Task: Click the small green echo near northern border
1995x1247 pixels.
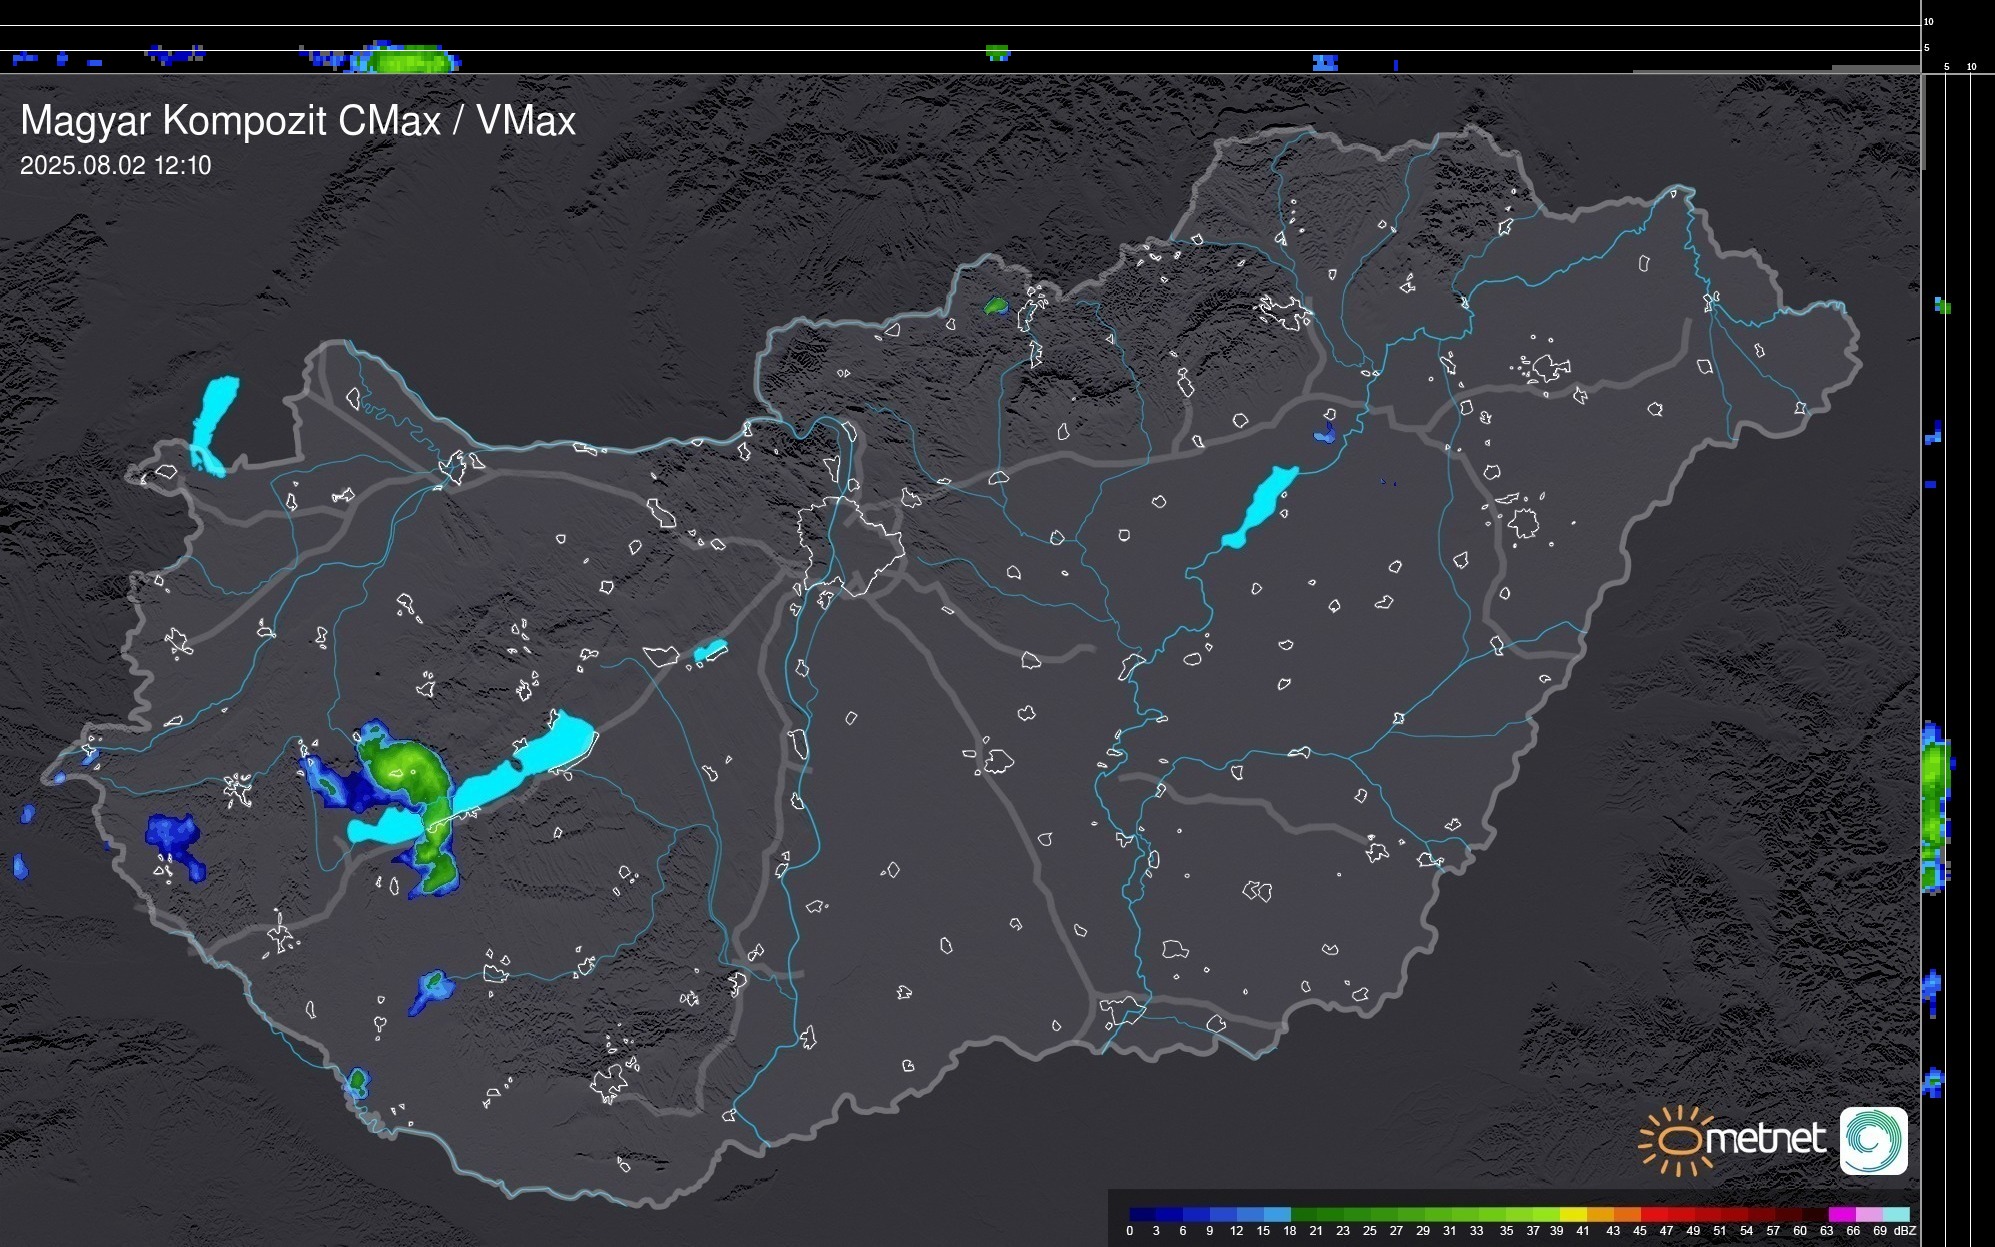Action: click(995, 305)
